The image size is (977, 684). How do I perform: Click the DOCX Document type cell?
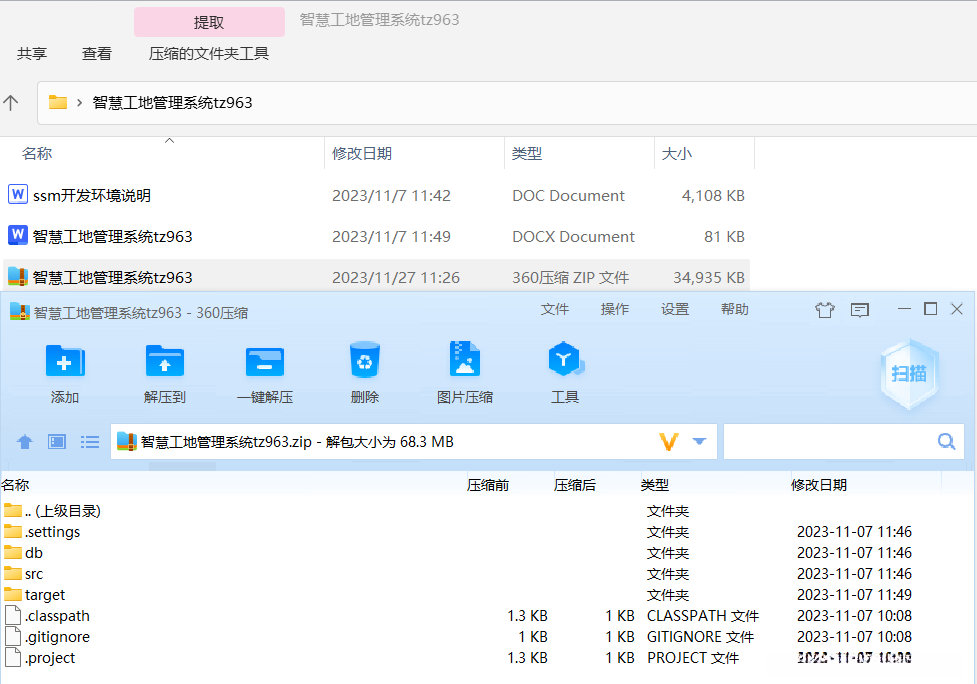(x=573, y=237)
